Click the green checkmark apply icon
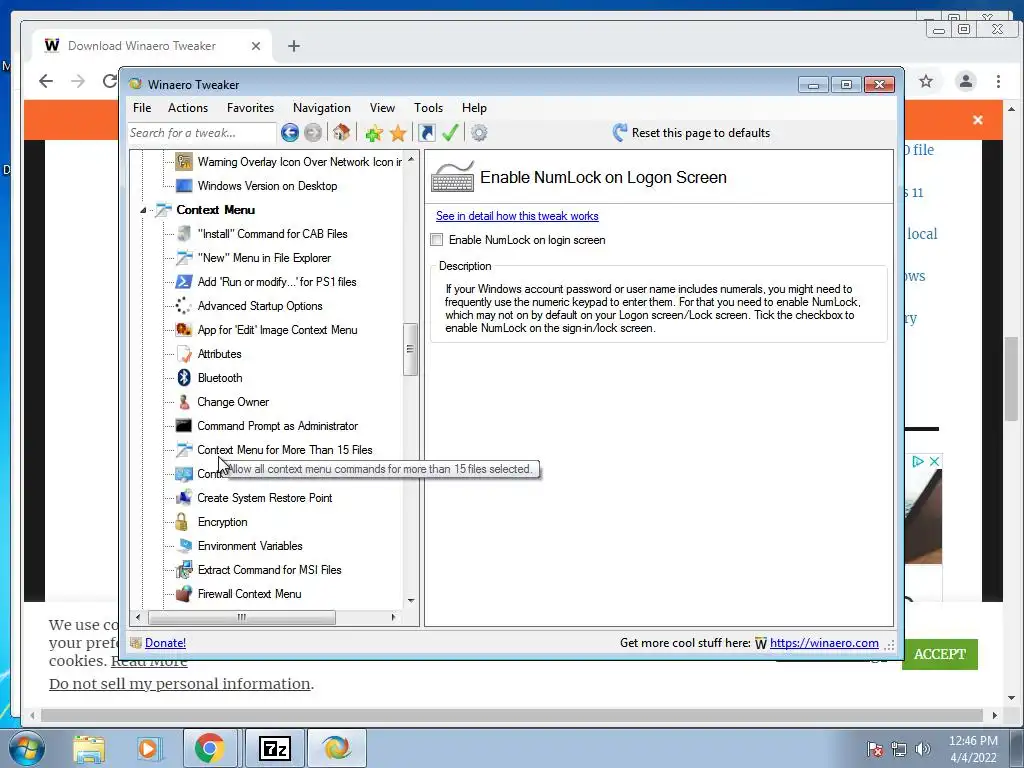 coord(450,133)
